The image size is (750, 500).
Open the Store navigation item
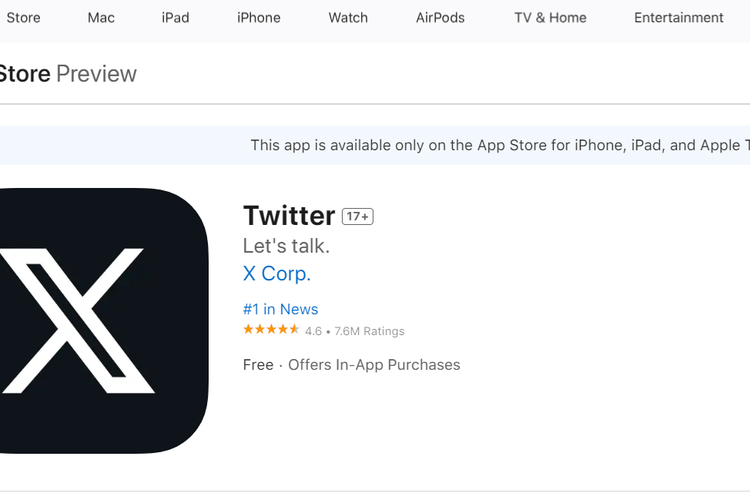[23, 18]
